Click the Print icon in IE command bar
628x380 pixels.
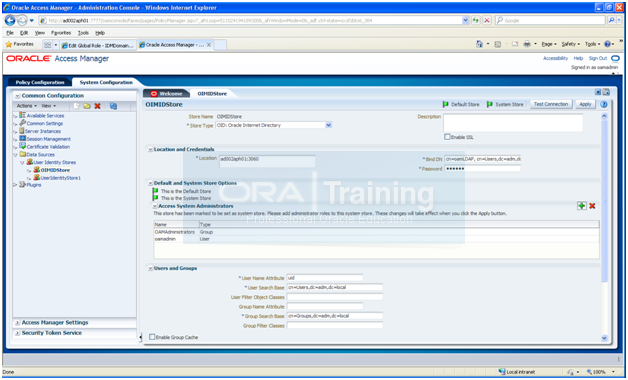(527, 44)
